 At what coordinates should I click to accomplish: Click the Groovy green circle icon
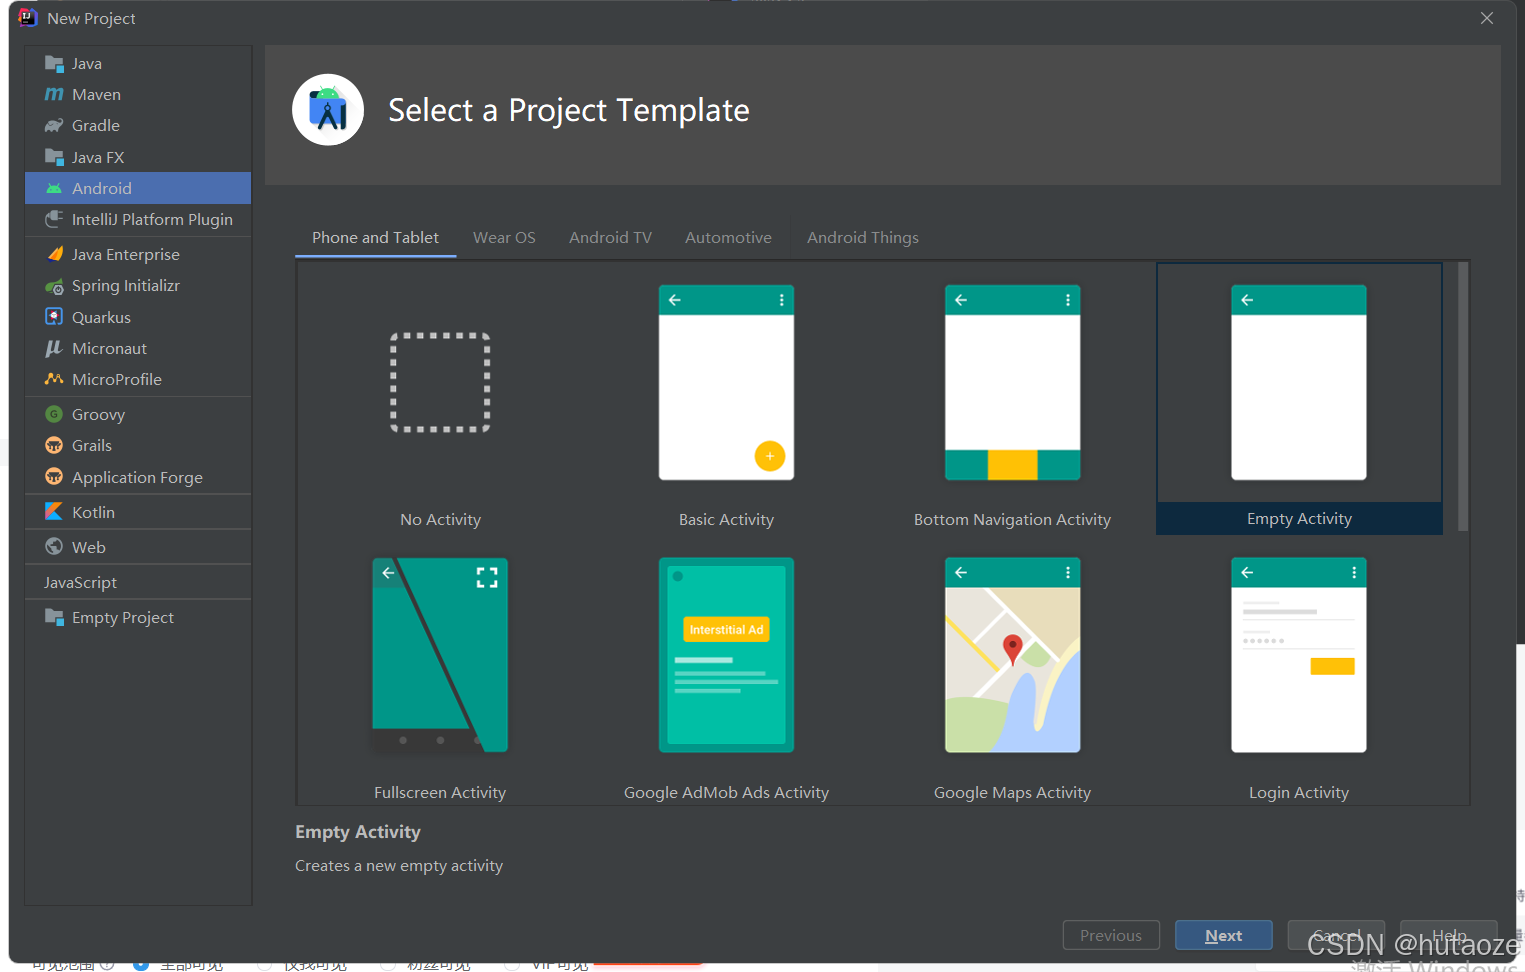tap(54, 414)
